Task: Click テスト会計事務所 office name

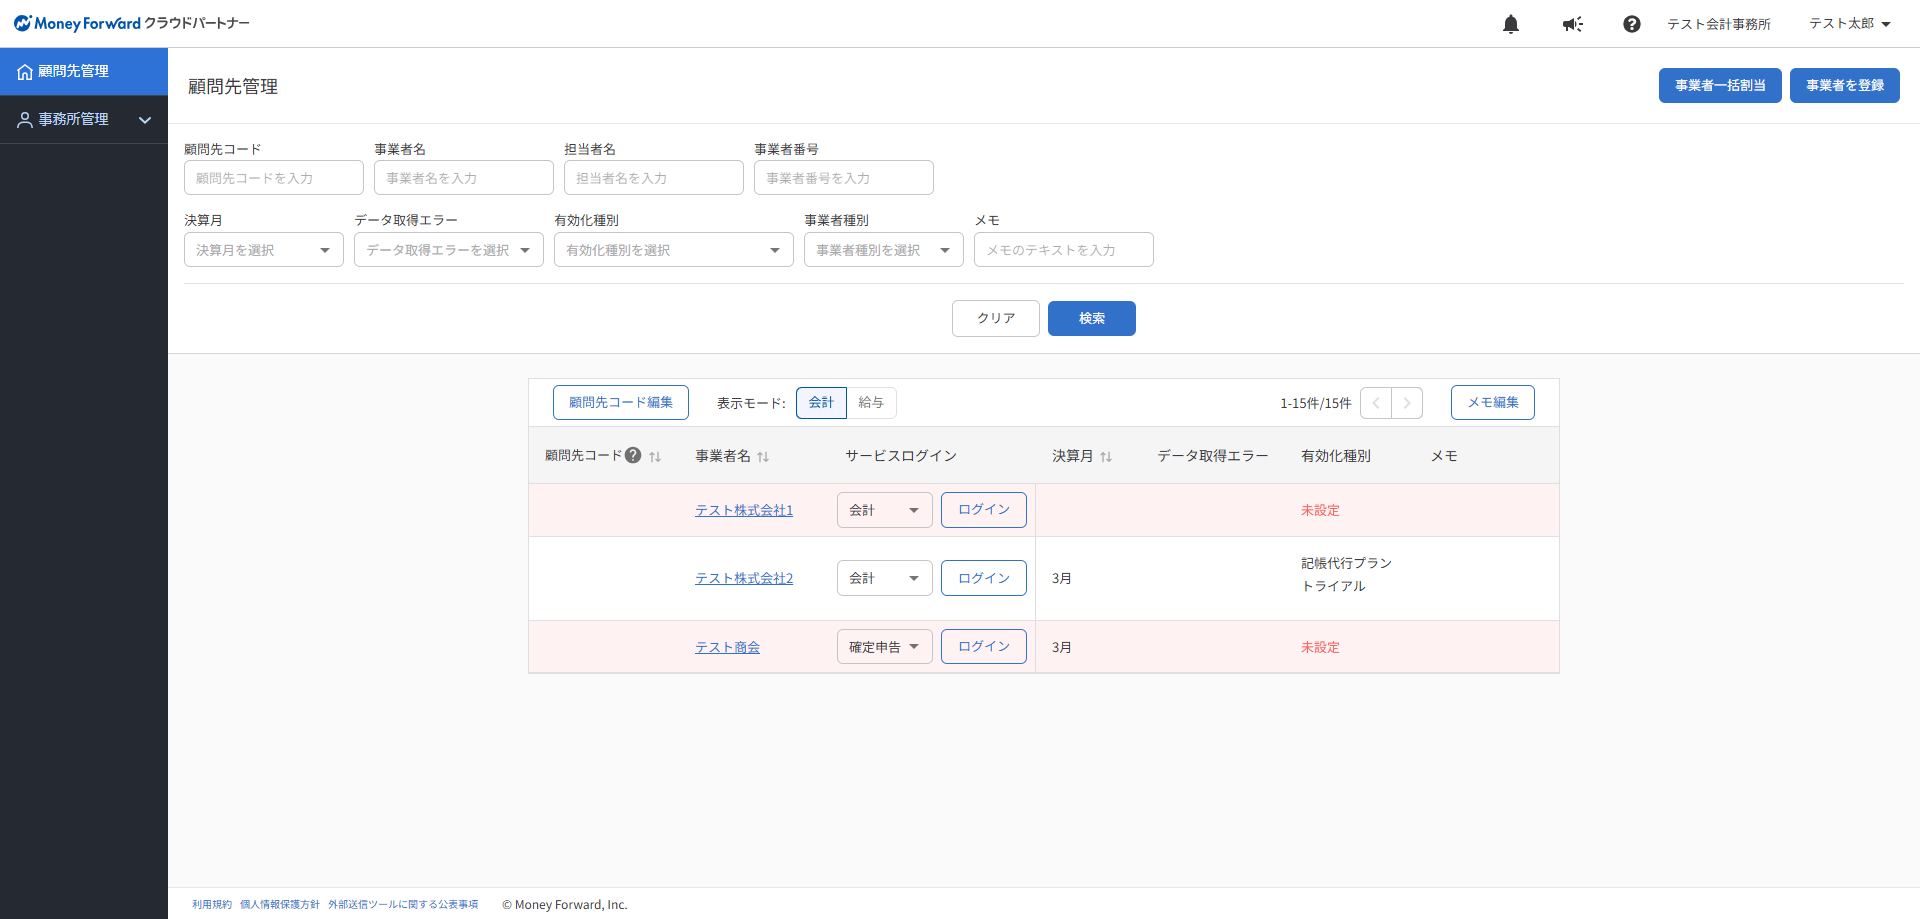Action: (x=1718, y=24)
